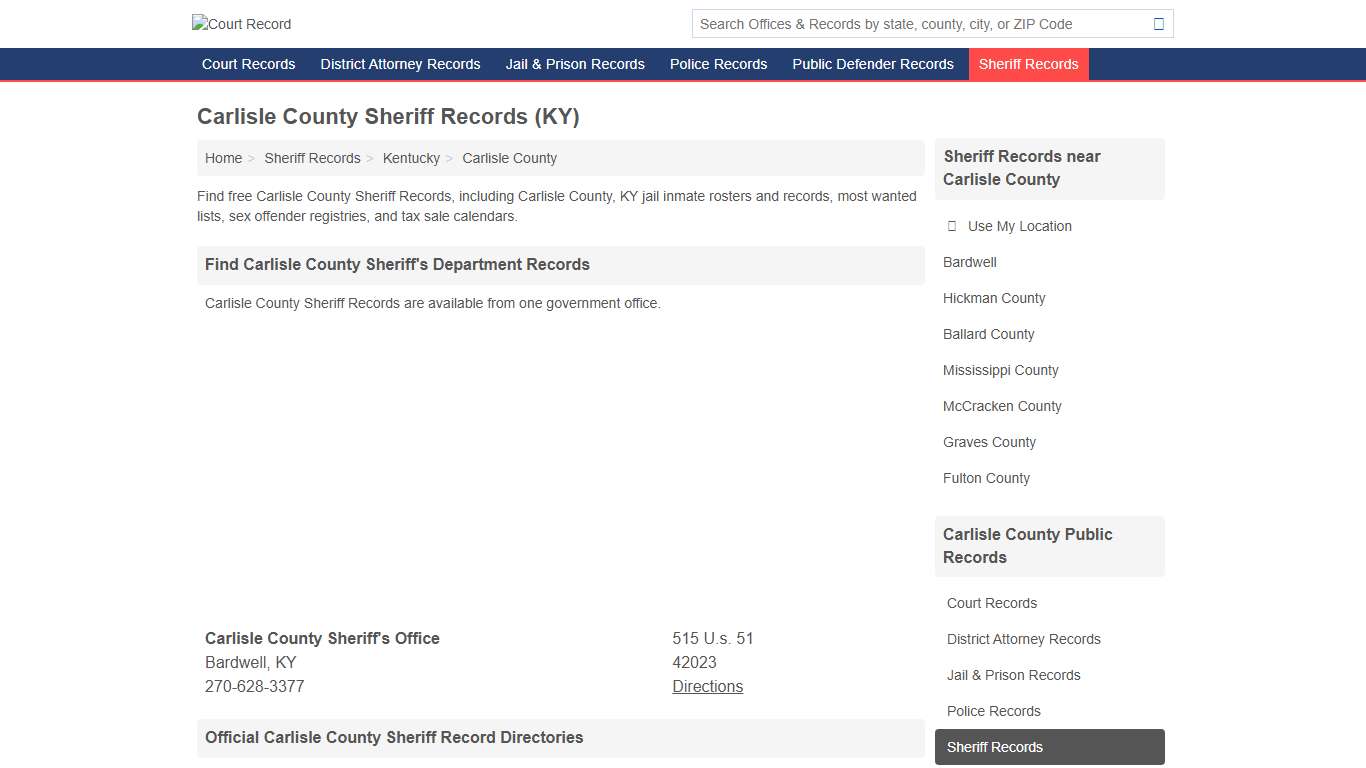Open Directions for the Sheriff's Office
This screenshot has width=1366, height=768.
tap(707, 686)
